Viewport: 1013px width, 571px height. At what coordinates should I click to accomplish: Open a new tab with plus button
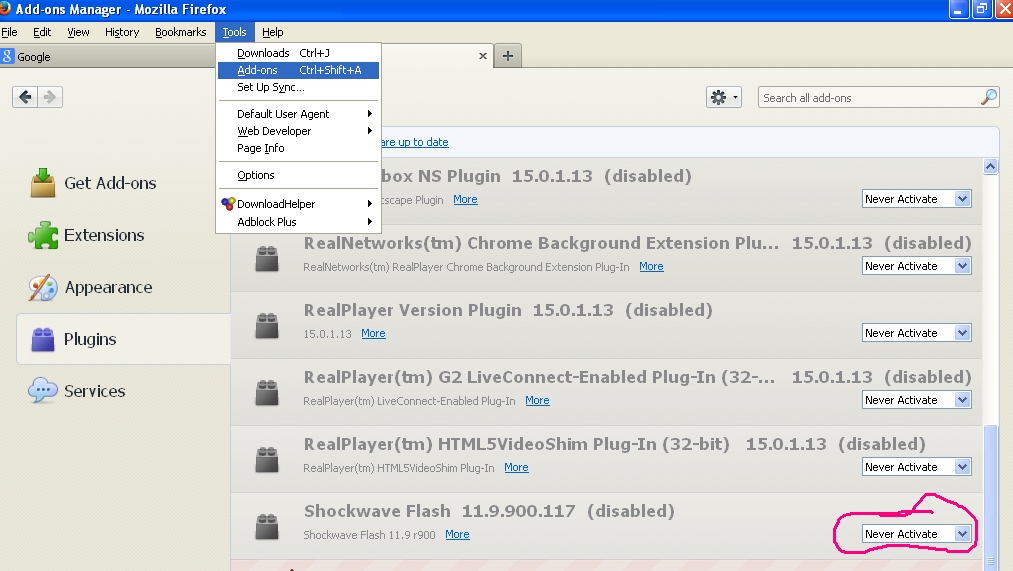pyautogui.click(x=508, y=56)
